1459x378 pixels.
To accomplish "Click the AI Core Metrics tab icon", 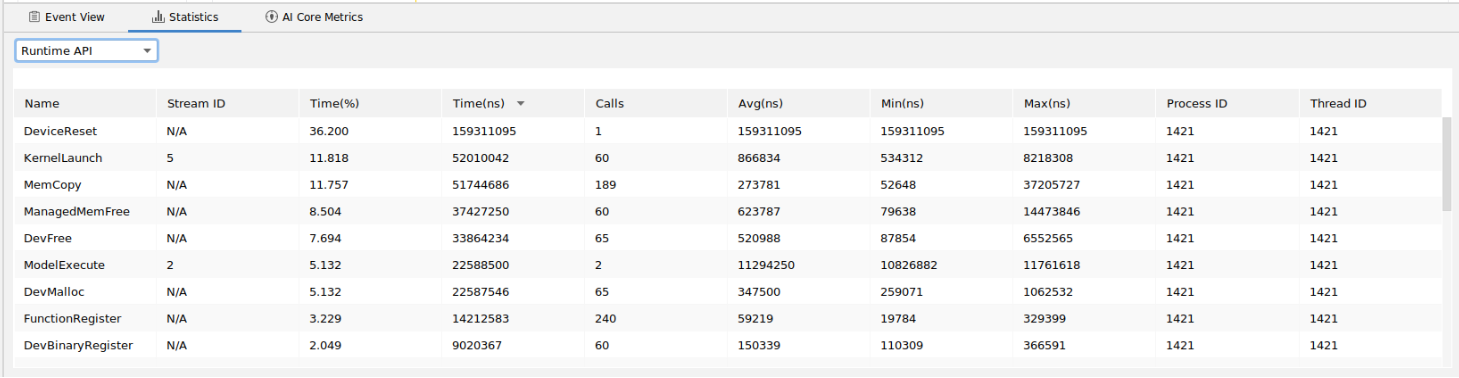I will point(272,17).
